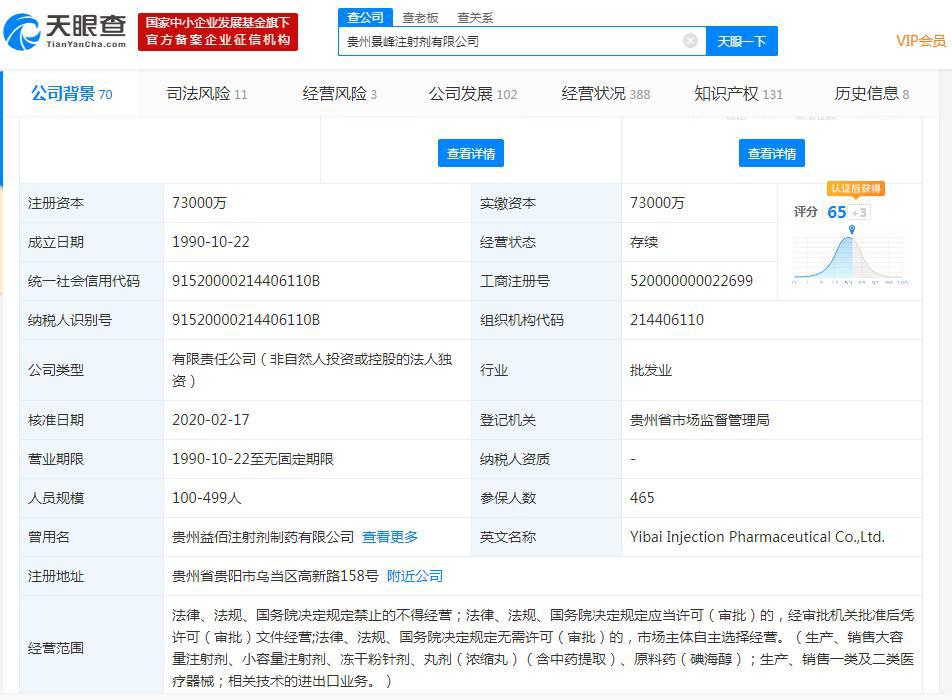Click the English name Yibai Injection Pharmaceutical

(757, 537)
